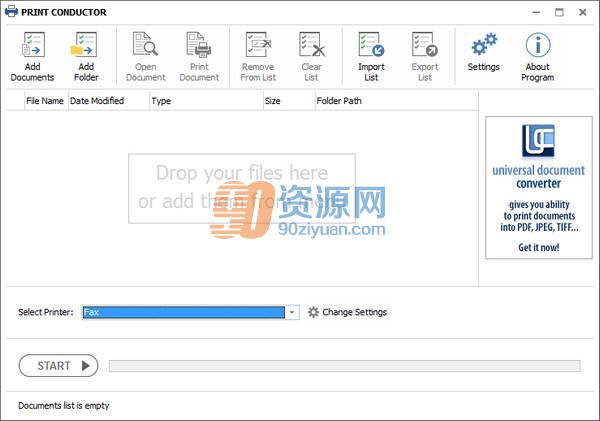Viewport: 600px width, 421px height.
Task: Open the Select Printer dropdown arrow
Action: [x=292, y=312]
